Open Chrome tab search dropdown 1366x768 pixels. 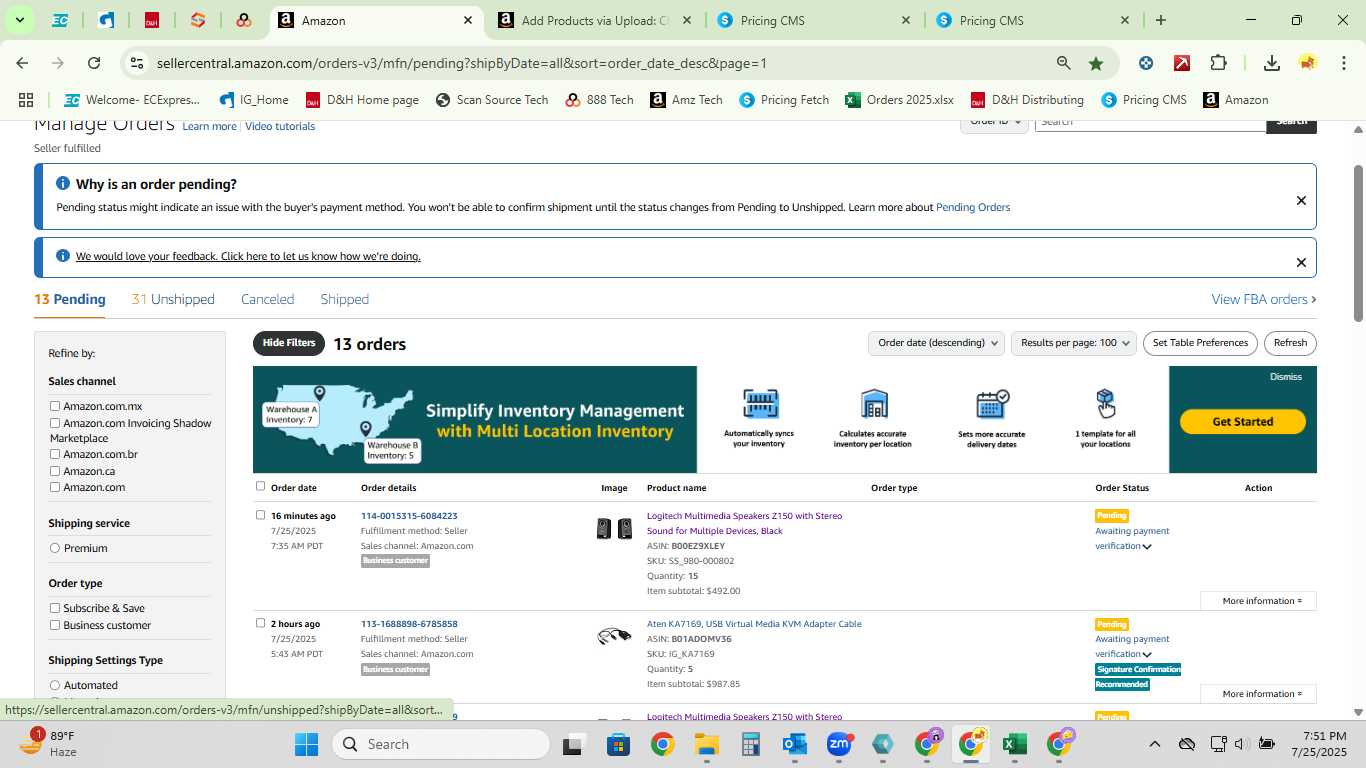point(19,20)
